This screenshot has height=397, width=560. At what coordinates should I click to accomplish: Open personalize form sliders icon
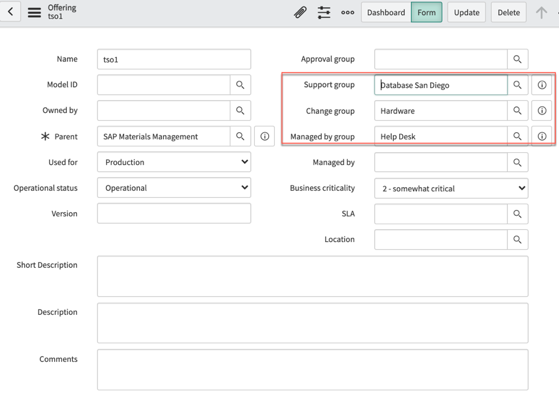point(324,12)
